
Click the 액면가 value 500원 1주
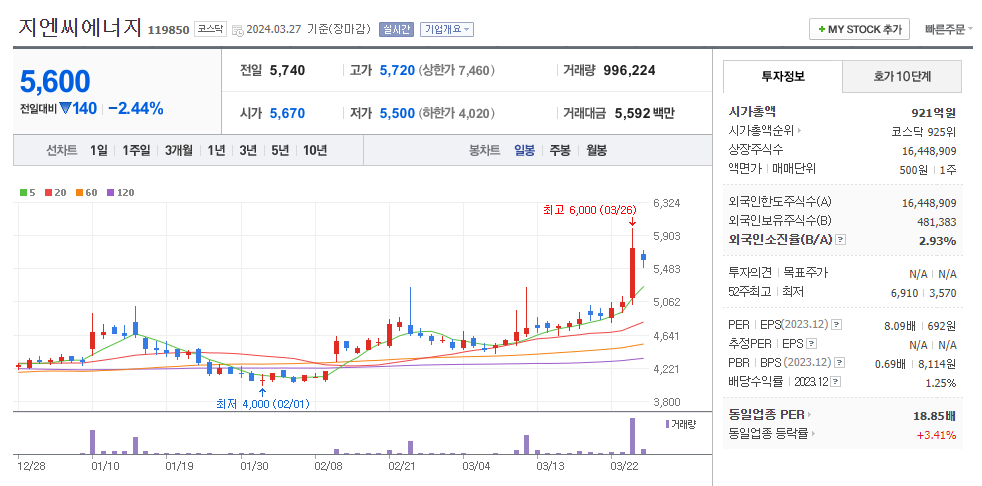(x=928, y=169)
